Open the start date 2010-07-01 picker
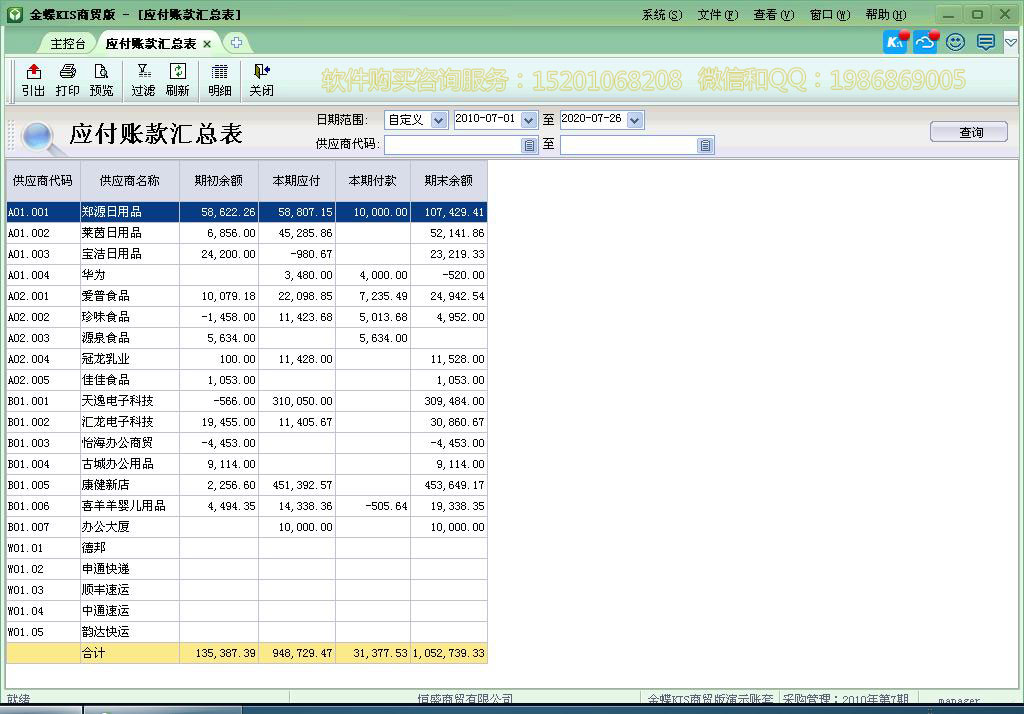1024x714 pixels. point(528,120)
